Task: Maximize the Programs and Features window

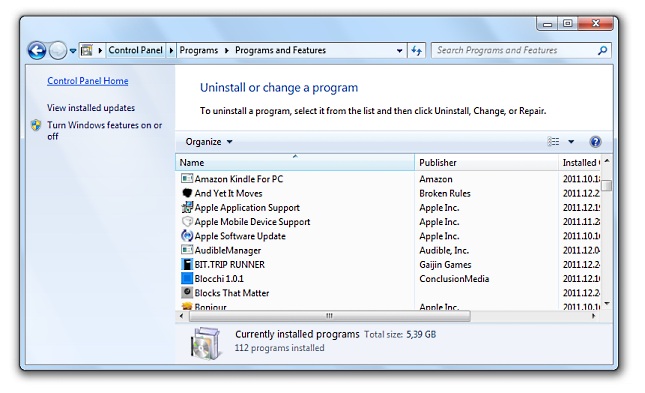Action: pos(568,24)
